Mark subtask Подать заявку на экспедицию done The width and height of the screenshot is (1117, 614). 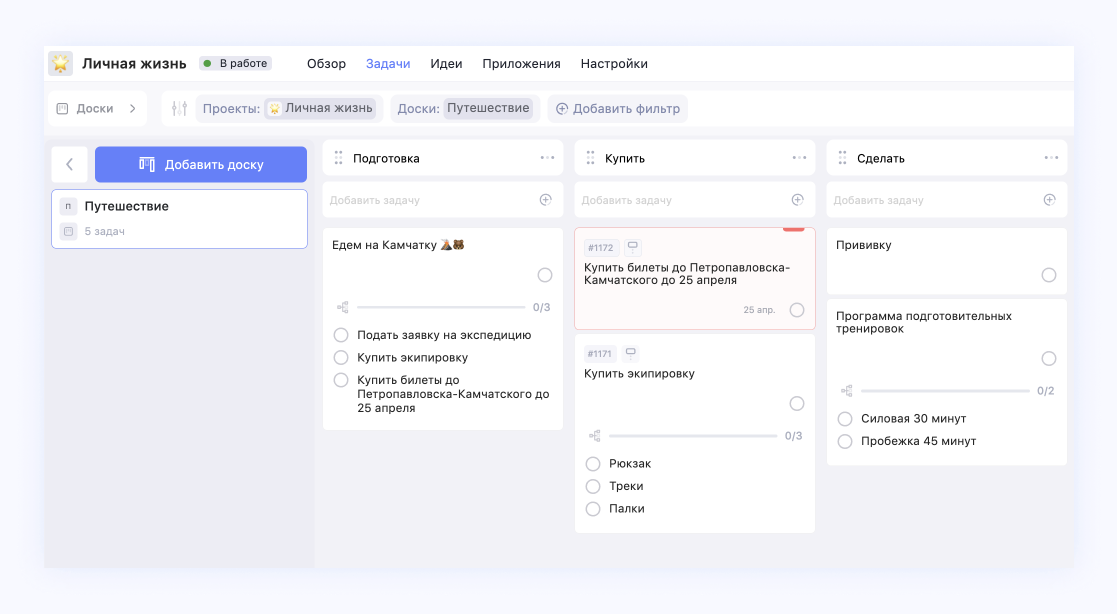pyautogui.click(x=341, y=335)
